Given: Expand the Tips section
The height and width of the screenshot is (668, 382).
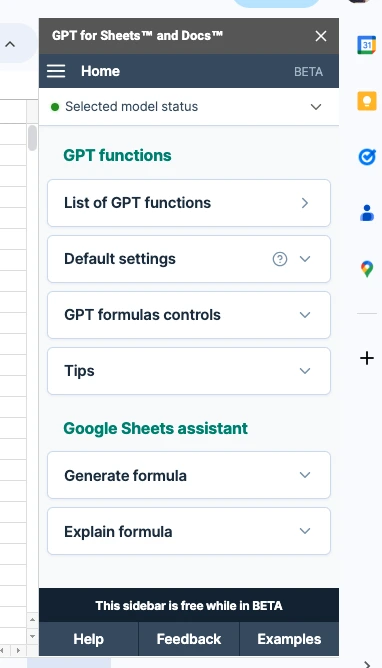Looking at the screenshot, I should point(189,371).
